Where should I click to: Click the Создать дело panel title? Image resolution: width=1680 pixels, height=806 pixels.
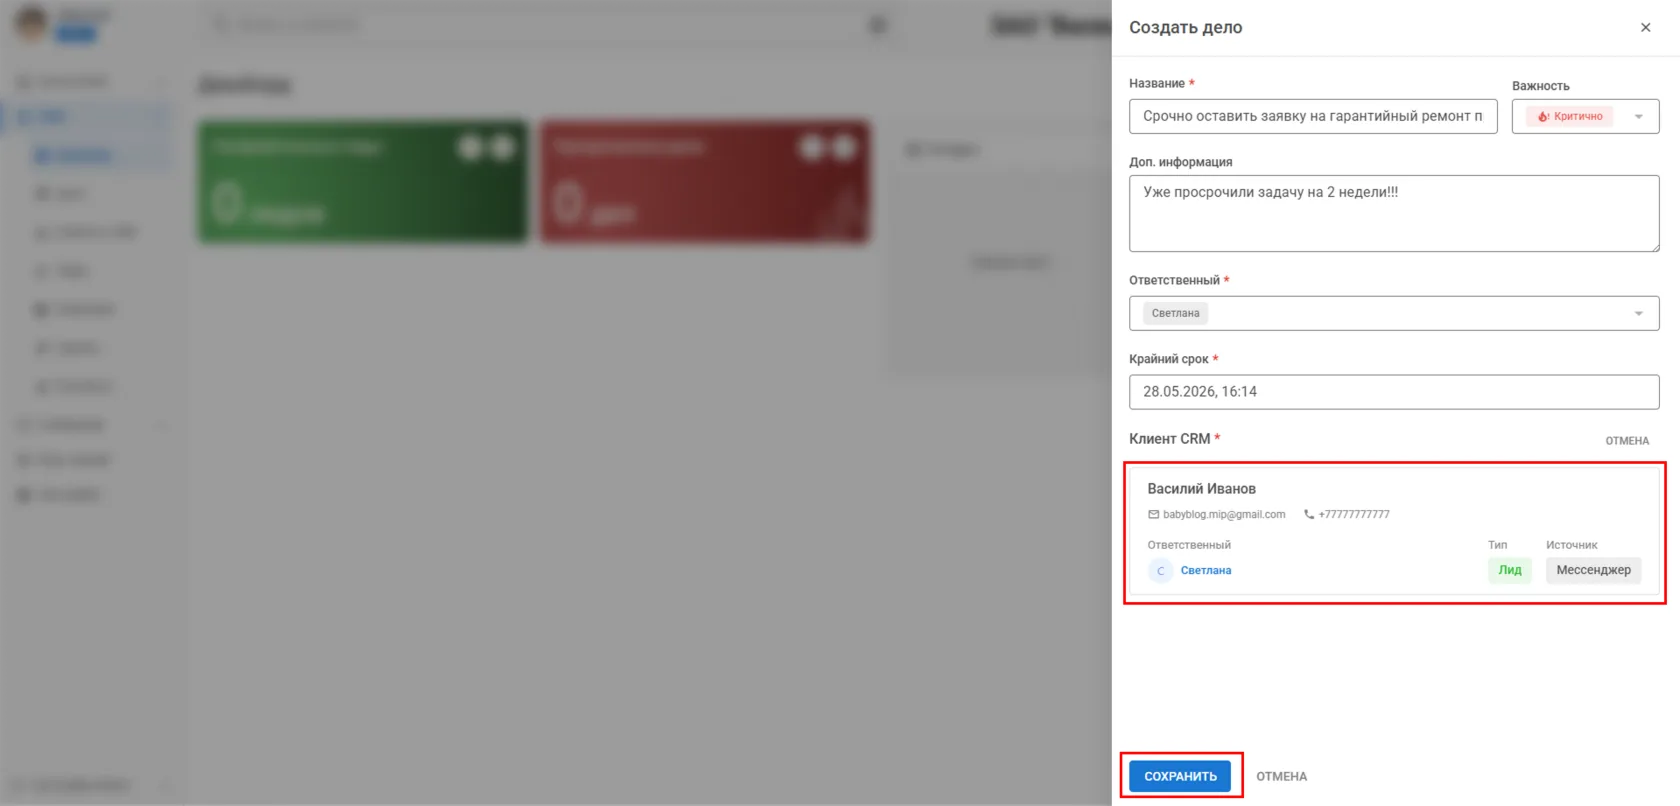point(1185,28)
